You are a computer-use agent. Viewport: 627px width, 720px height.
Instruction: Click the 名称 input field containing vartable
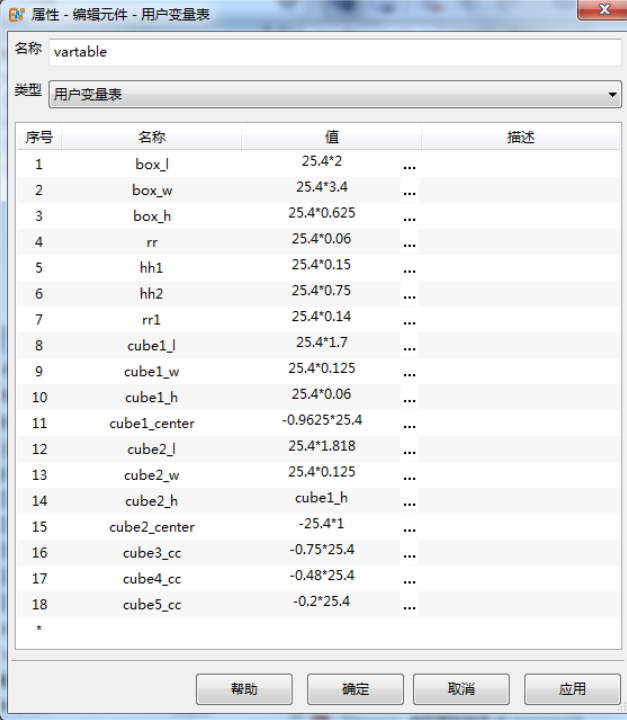point(335,52)
